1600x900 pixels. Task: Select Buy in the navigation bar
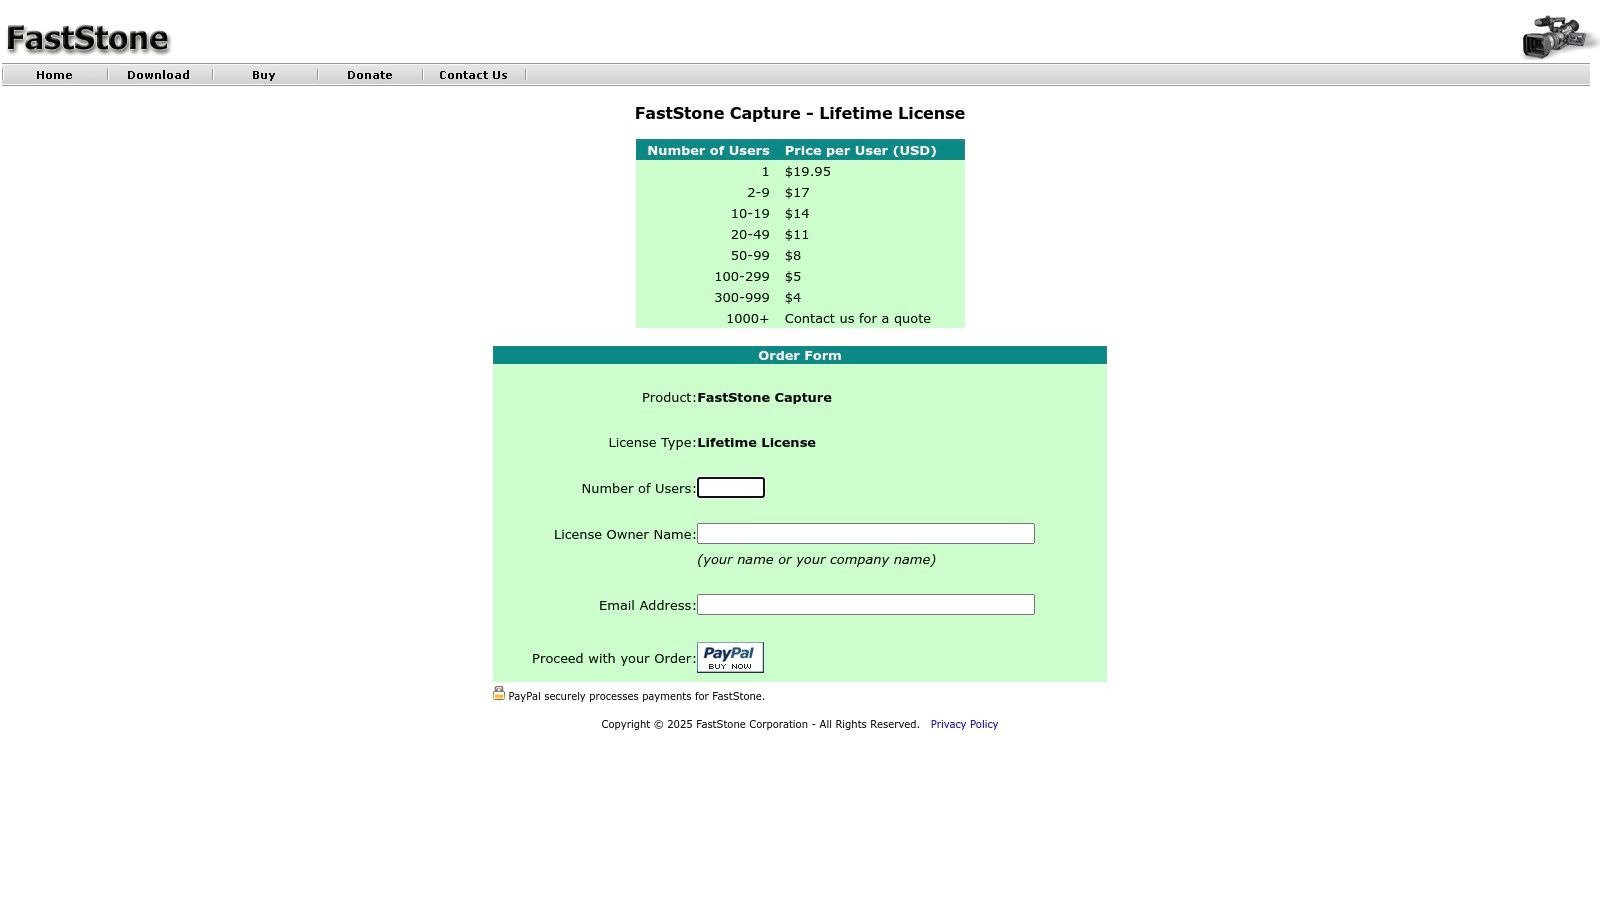pos(264,75)
